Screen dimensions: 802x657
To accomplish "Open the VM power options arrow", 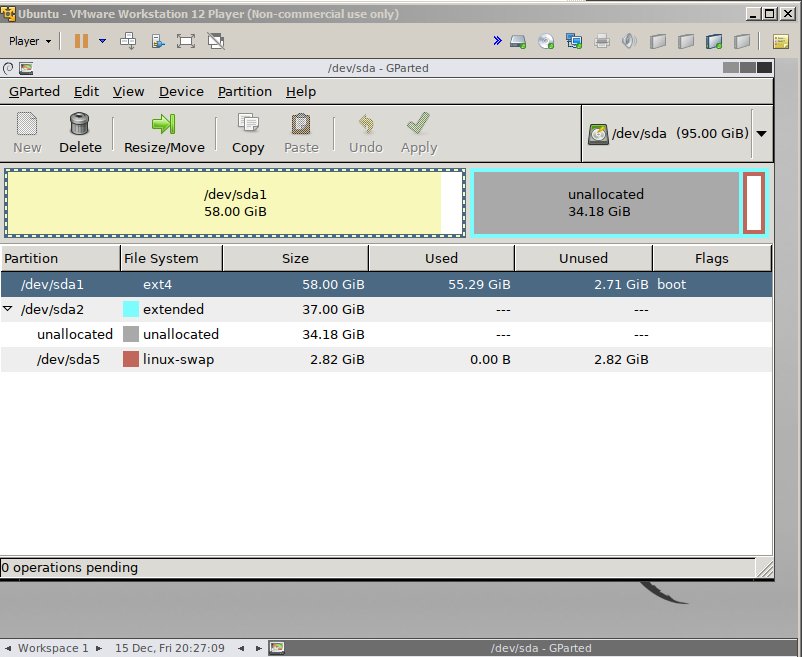I will [x=102, y=41].
